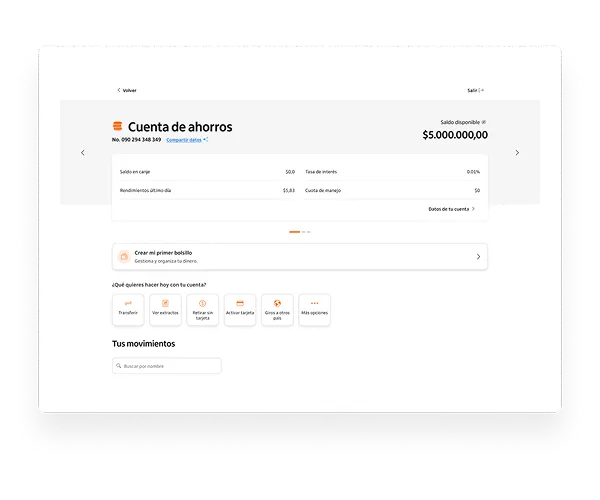The height and width of the screenshot is (500, 600).
Task: Click the orange savings account stack icon
Action: tap(117, 126)
